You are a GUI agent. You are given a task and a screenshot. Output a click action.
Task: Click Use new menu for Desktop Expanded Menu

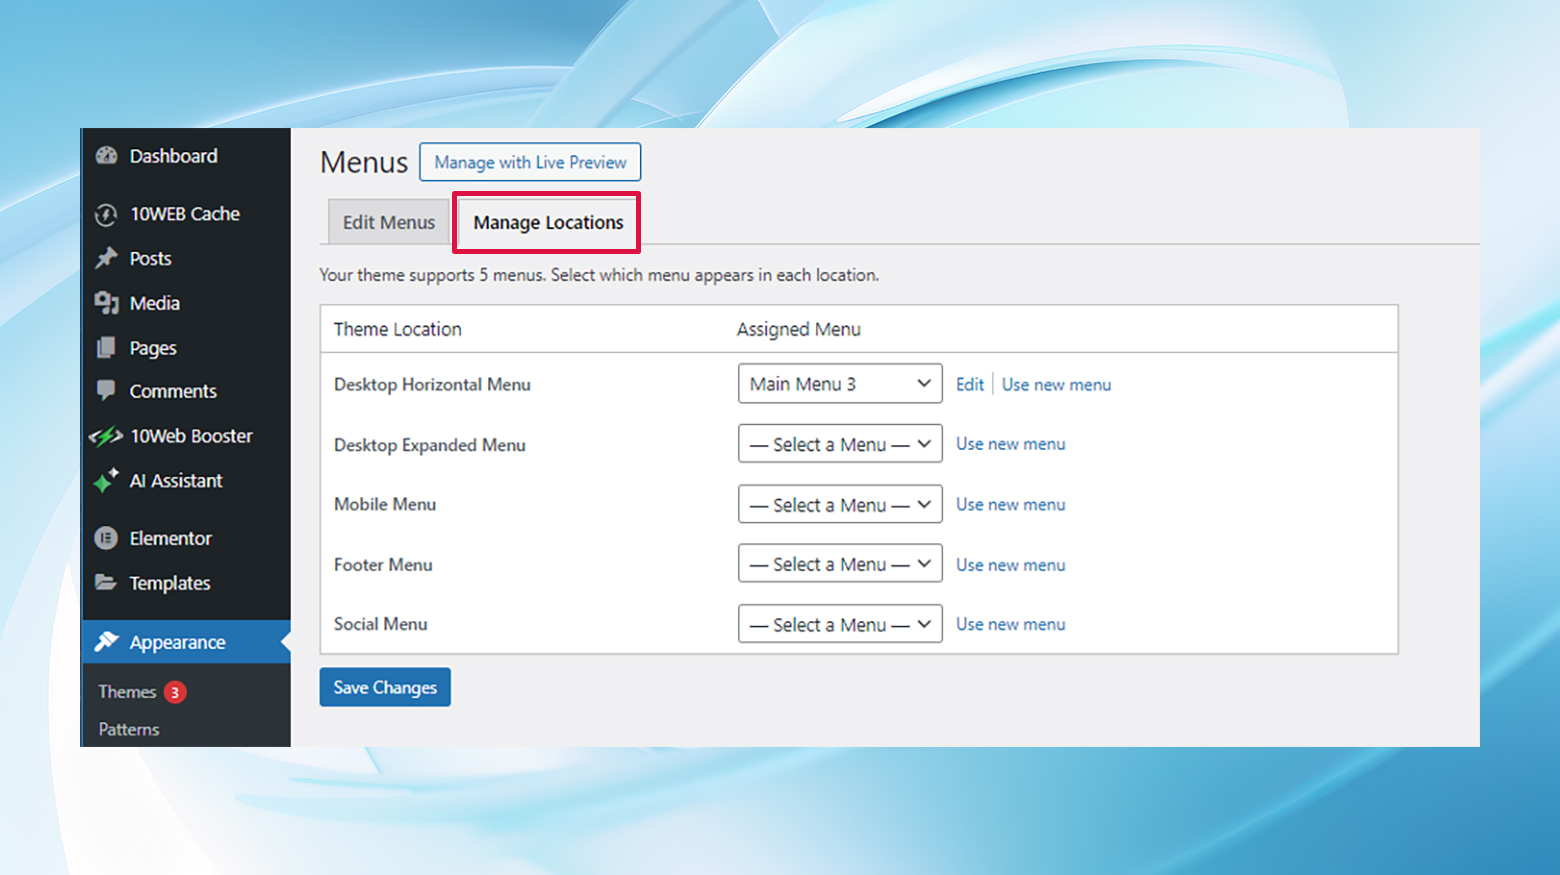(x=1010, y=443)
